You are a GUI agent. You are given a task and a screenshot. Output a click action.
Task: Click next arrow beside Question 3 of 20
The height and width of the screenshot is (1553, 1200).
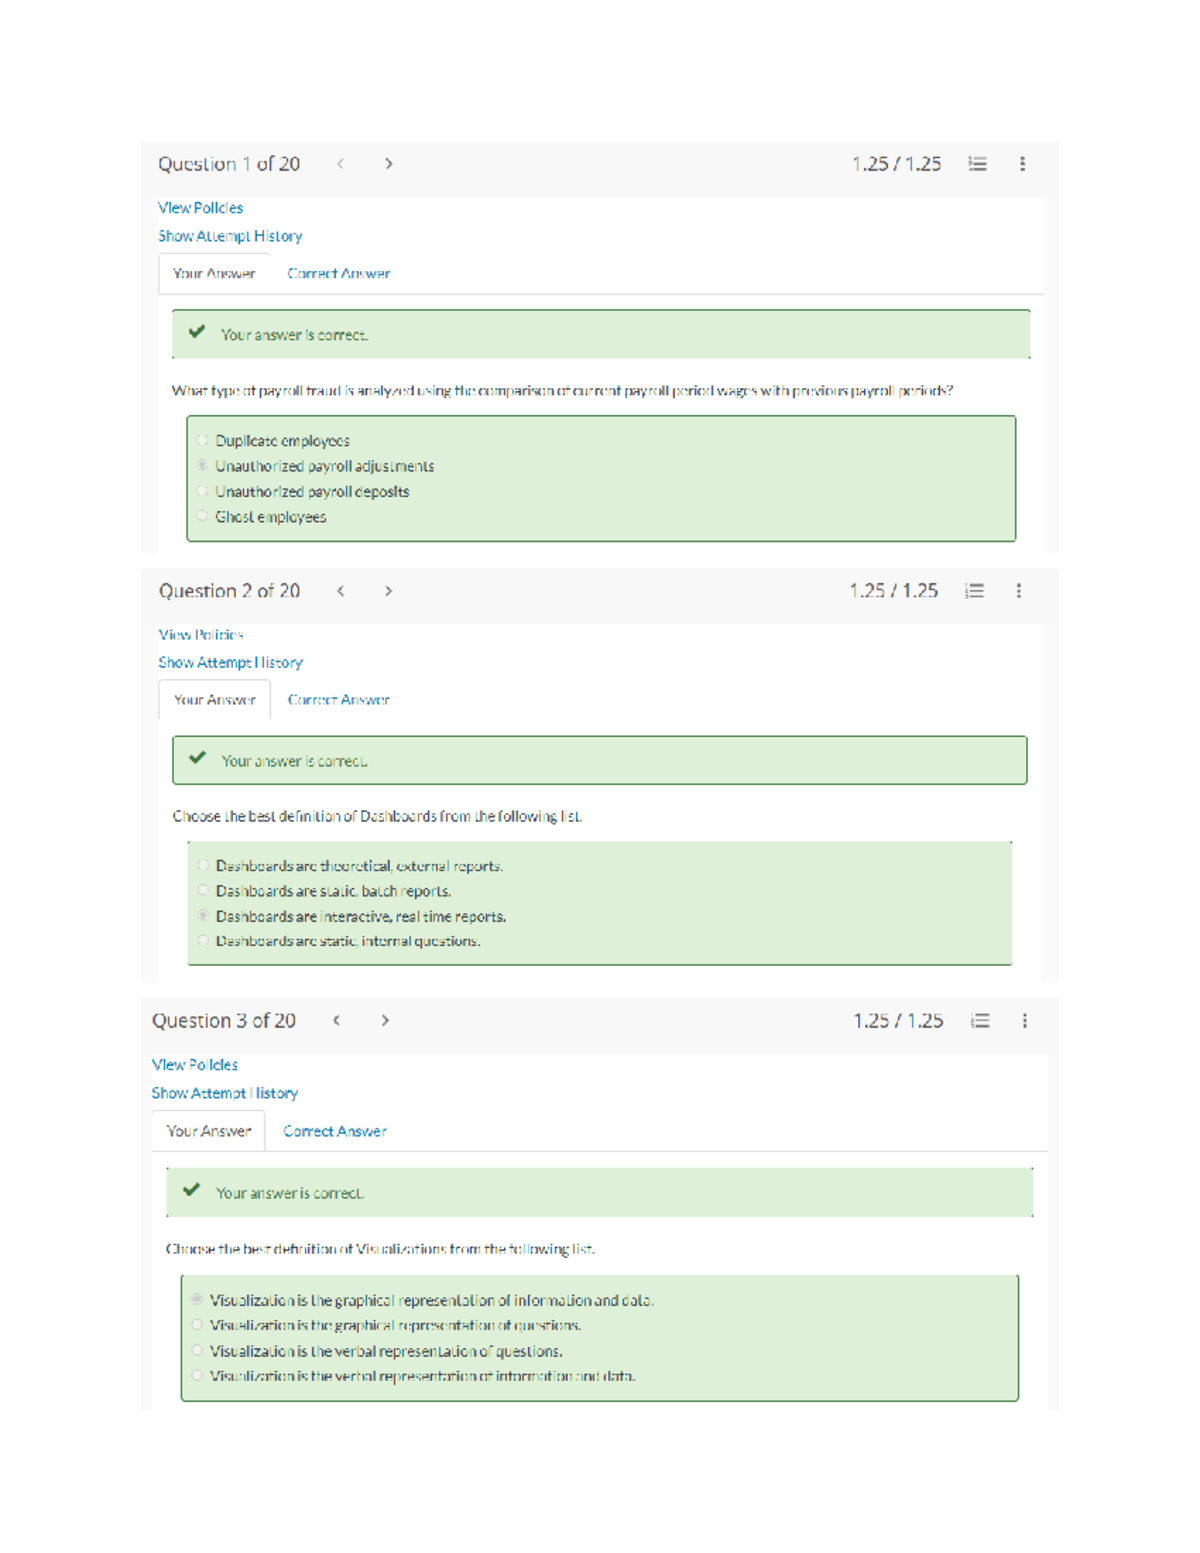click(x=385, y=1021)
